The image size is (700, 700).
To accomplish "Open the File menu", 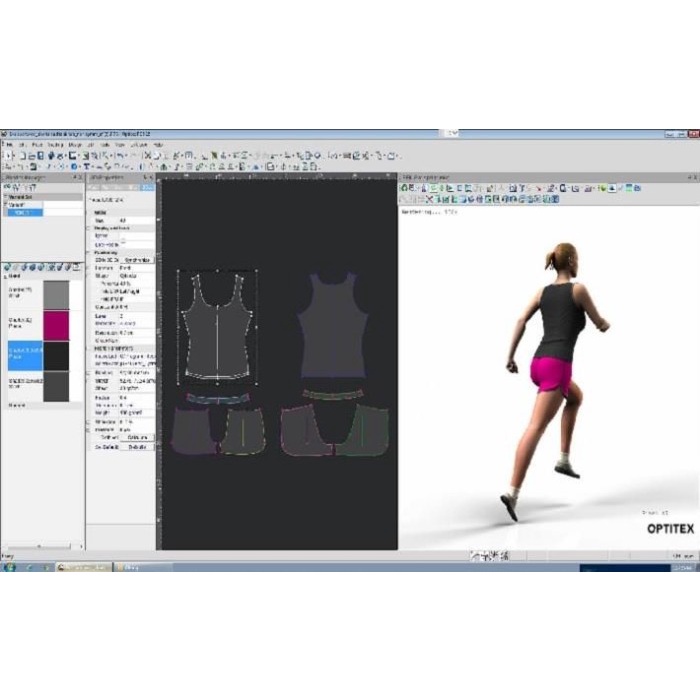I will tap(8, 145).
